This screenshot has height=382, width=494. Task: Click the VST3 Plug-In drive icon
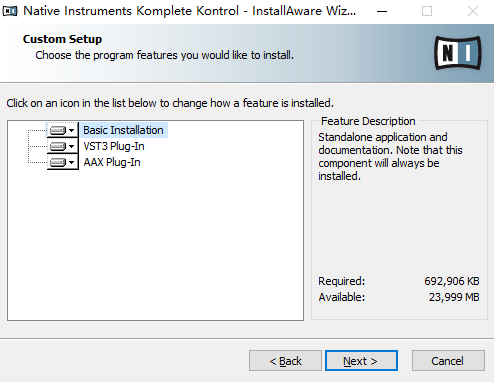(x=58, y=146)
